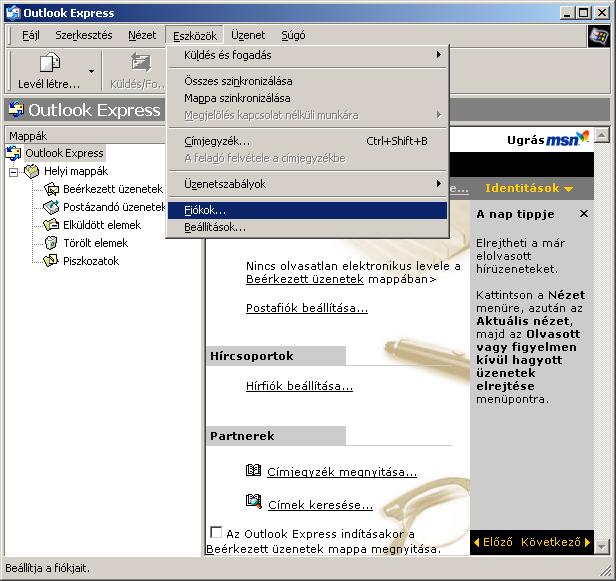Click the Postafiók beállítása… link
This screenshot has height=581, width=616.
point(307,308)
